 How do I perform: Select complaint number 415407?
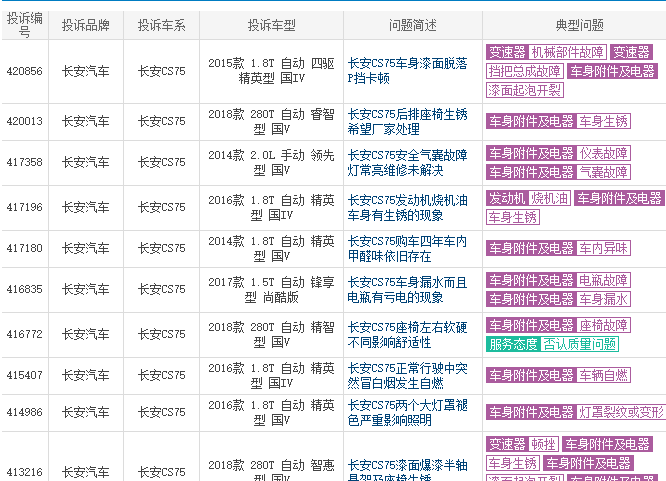coord(25,376)
